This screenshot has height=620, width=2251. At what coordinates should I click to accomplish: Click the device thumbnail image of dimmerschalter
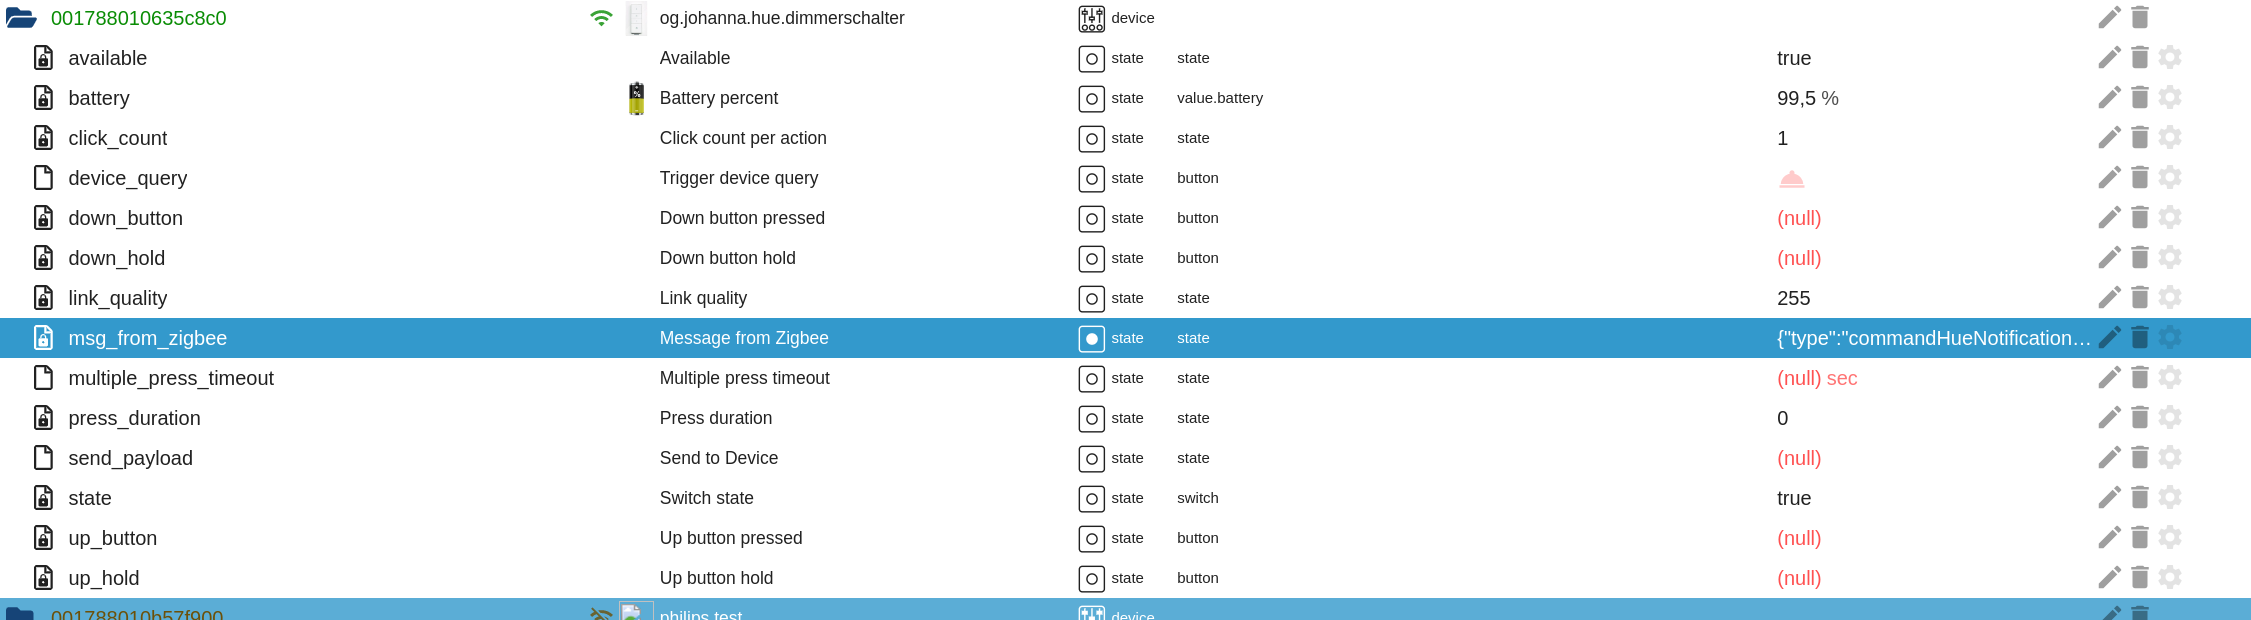[636, 18]
